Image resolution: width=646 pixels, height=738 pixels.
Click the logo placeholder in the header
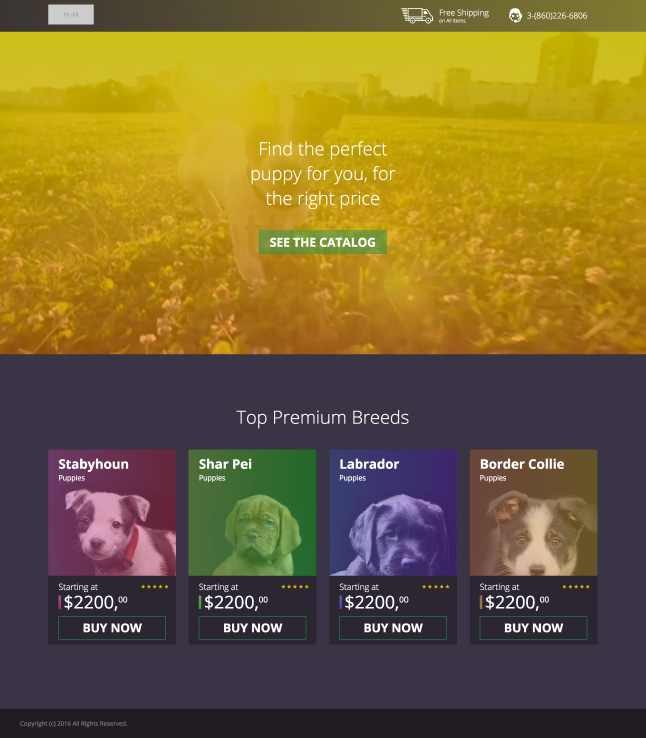(71, 15)
